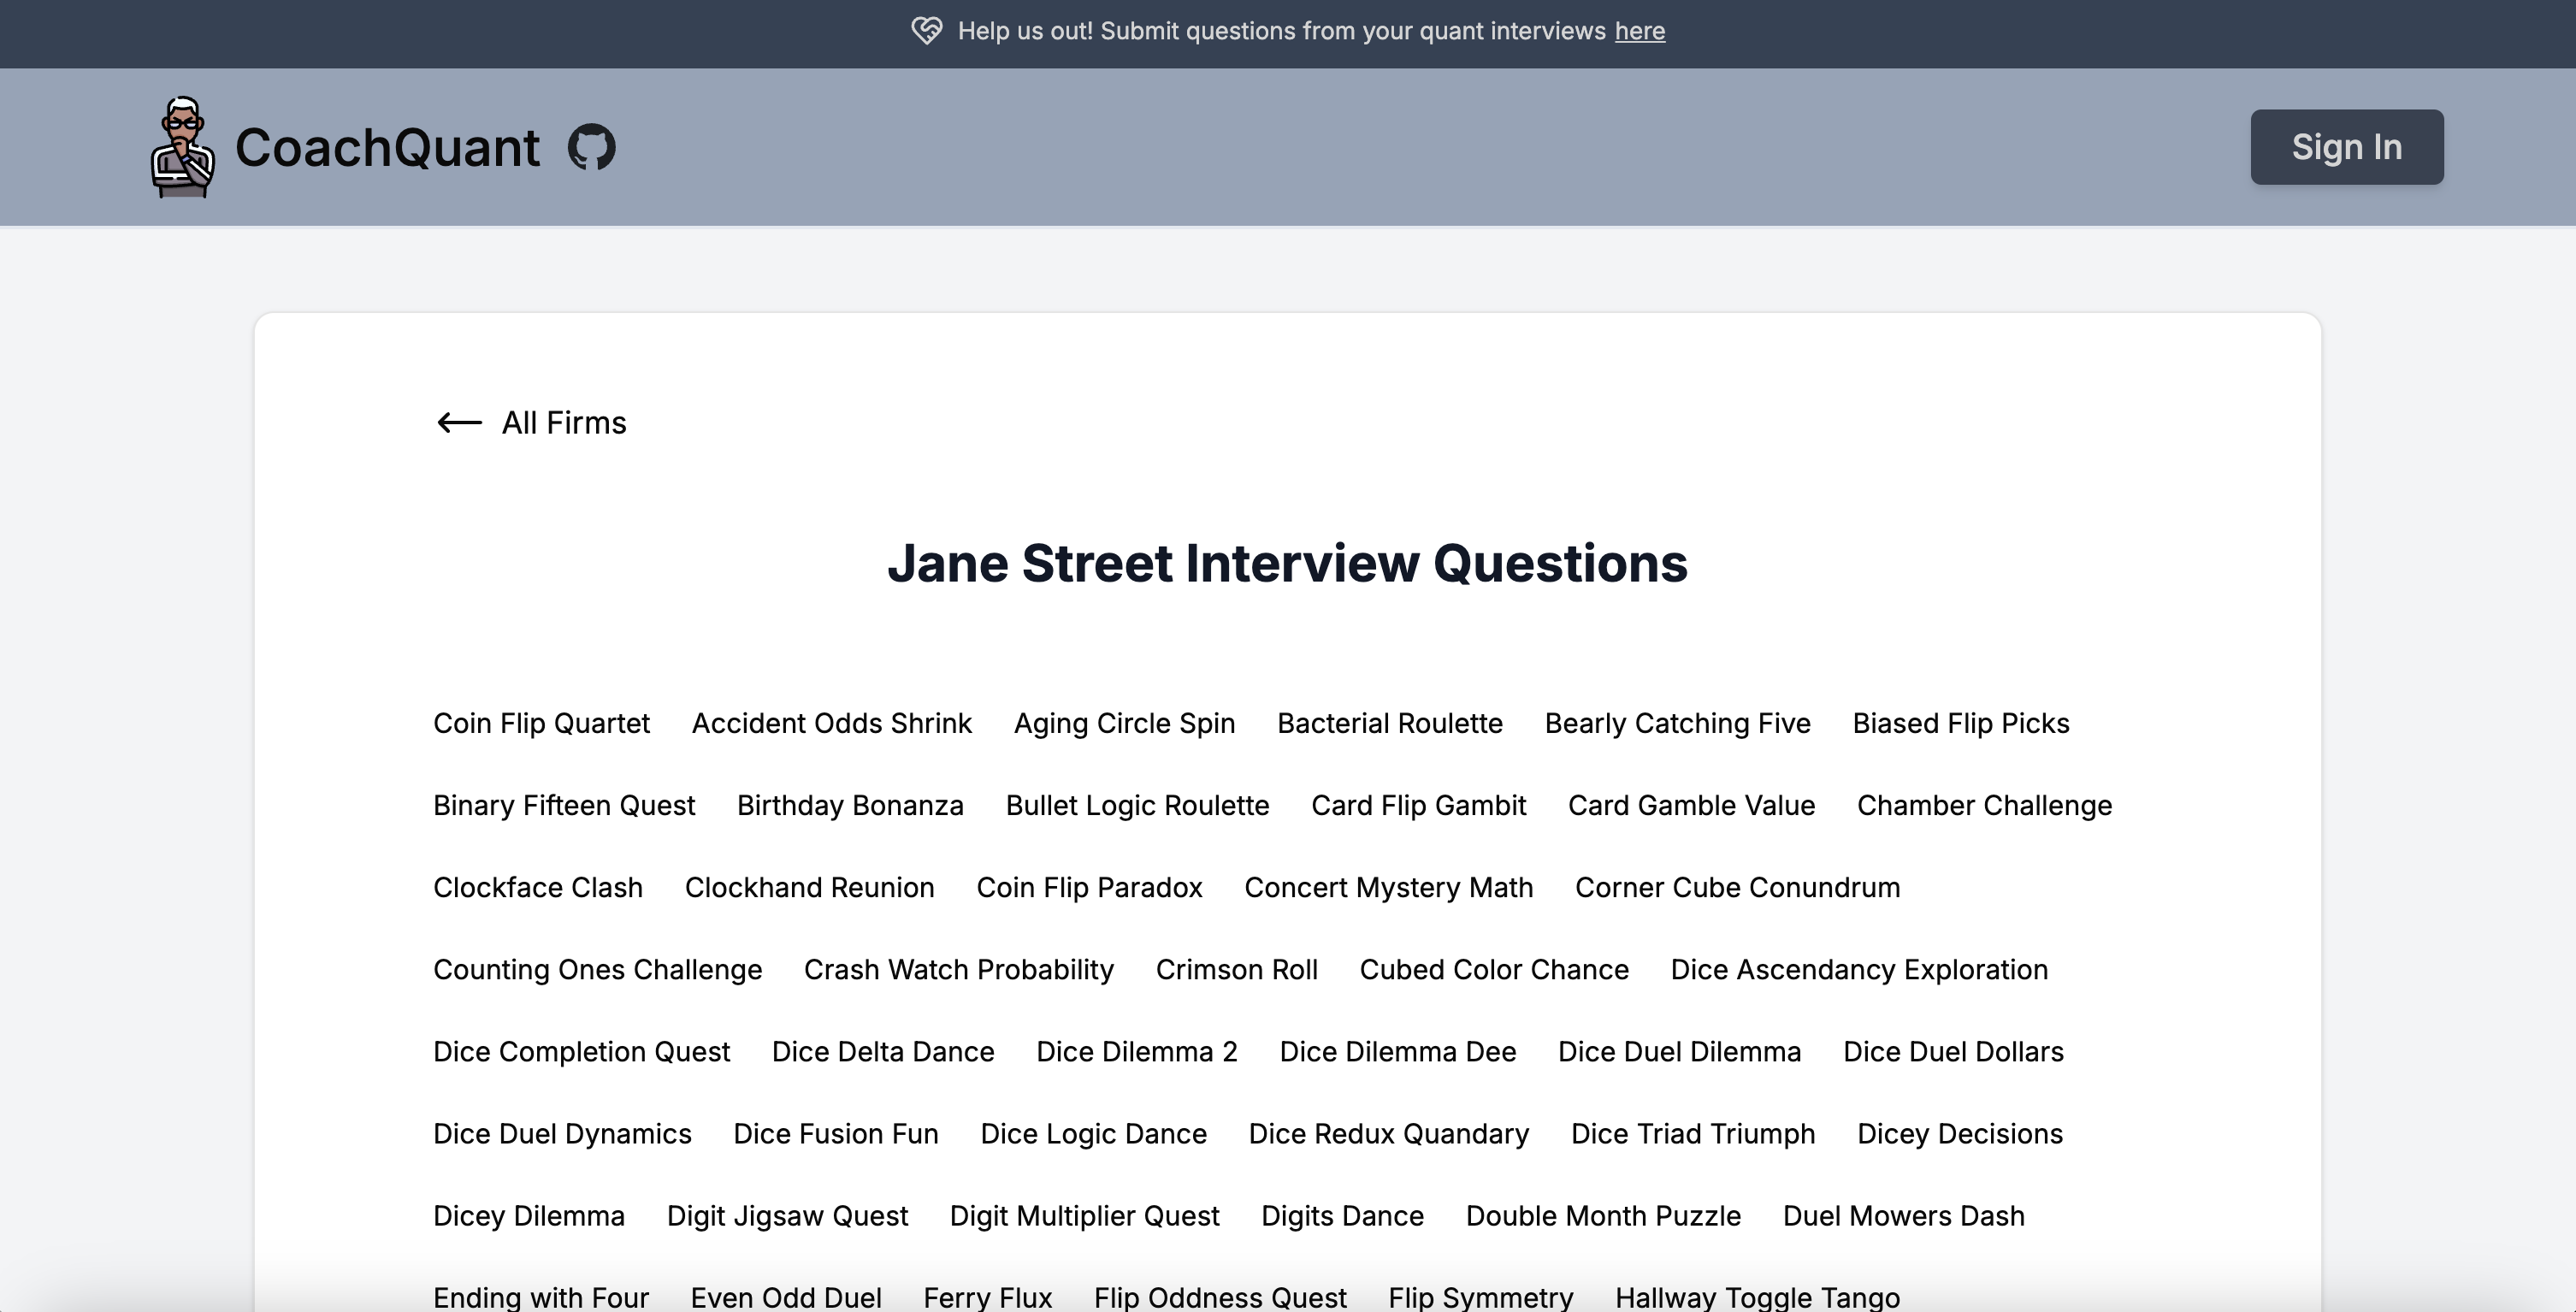Open Card Flip Gambit
Viewport: 2576px width, 1312px height.
[x=1418, y=805]
